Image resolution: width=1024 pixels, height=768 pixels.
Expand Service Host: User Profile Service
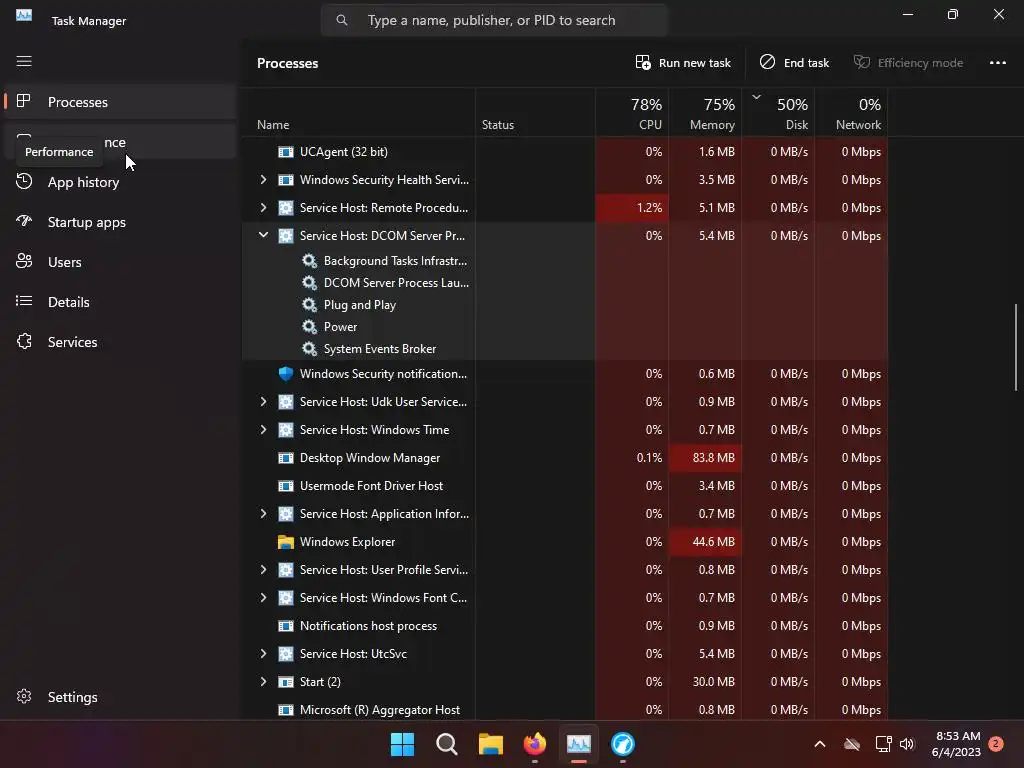263,569
